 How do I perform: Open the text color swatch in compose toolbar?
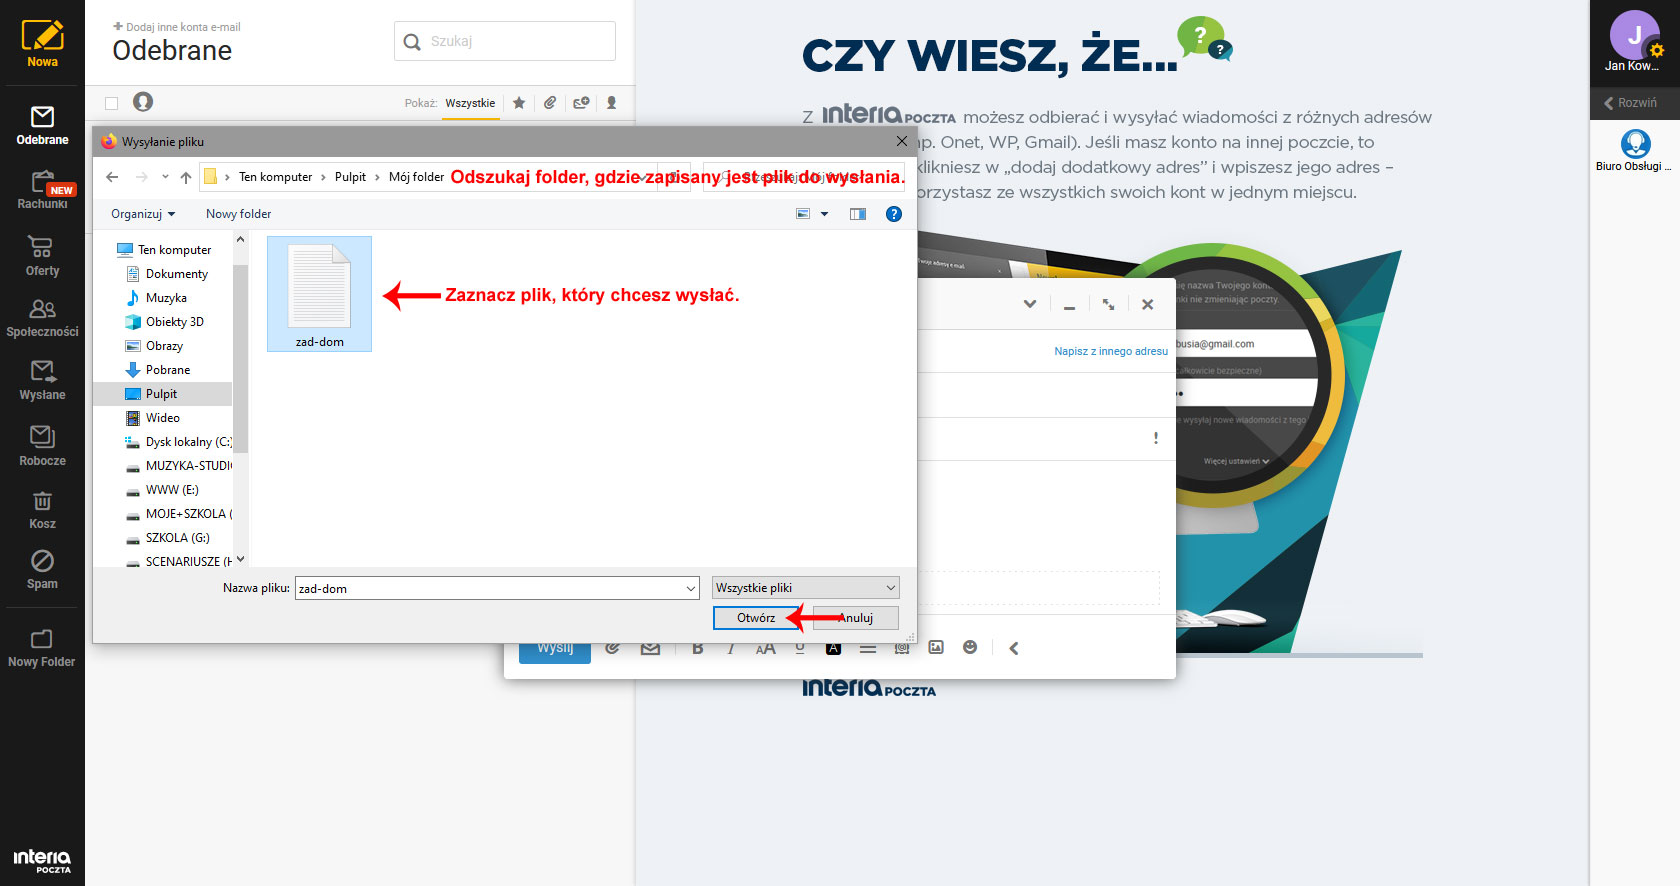(x=834, y=648)
